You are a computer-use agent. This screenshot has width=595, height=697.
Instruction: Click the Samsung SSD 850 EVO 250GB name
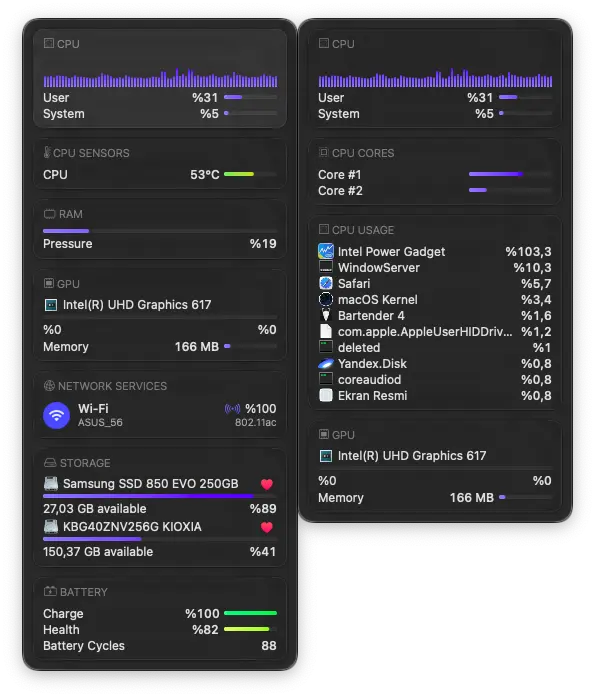151,484
